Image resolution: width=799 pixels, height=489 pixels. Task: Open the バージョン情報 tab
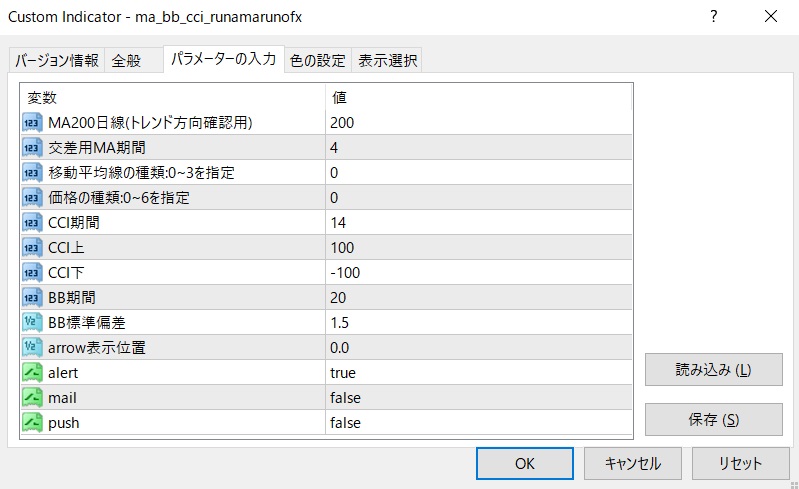[57, 61]
